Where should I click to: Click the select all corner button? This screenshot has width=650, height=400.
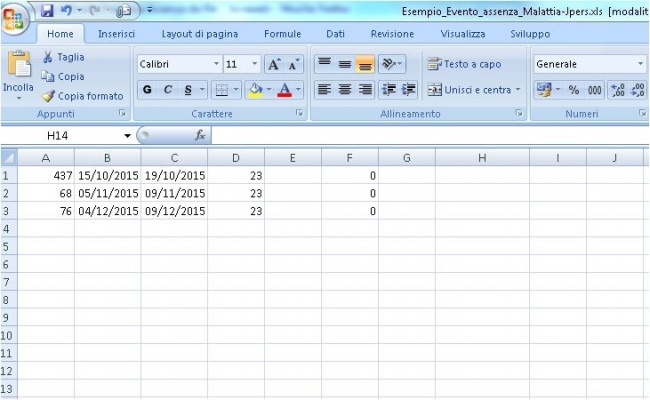9,158
